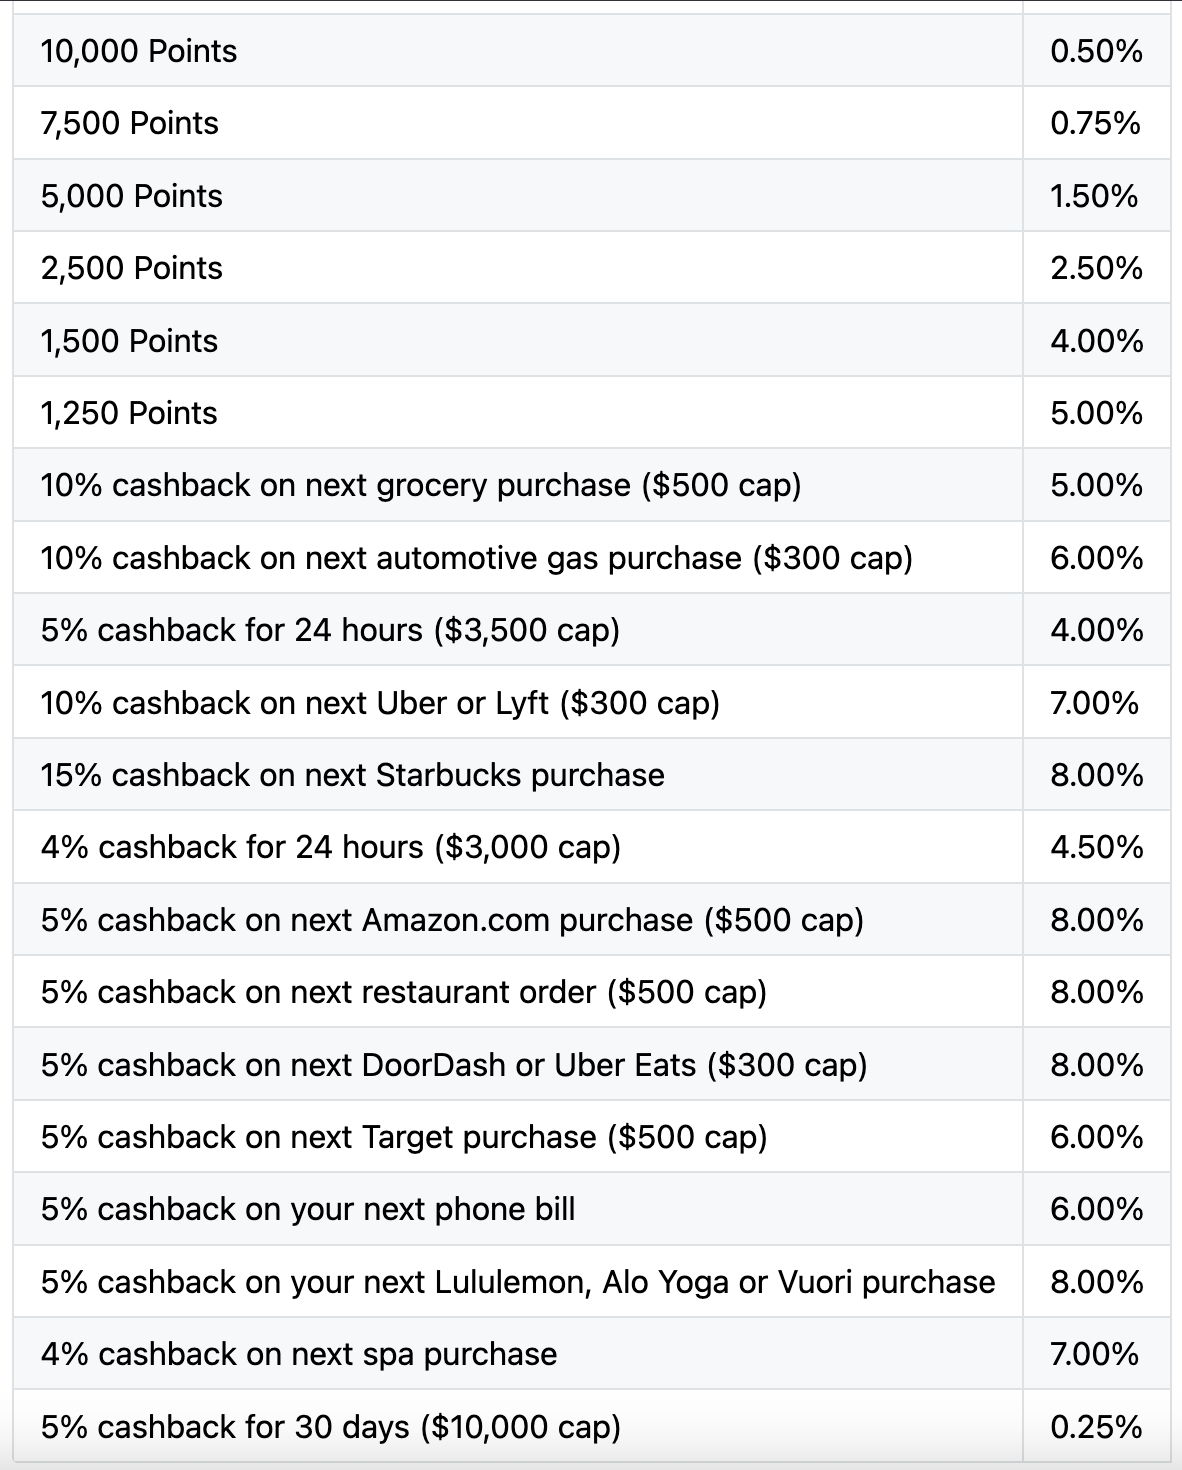Click the Amazon.com purchase cashback row
Image resolution: width=1182 pixels, height=1470 pixels.
pos(452,920)
